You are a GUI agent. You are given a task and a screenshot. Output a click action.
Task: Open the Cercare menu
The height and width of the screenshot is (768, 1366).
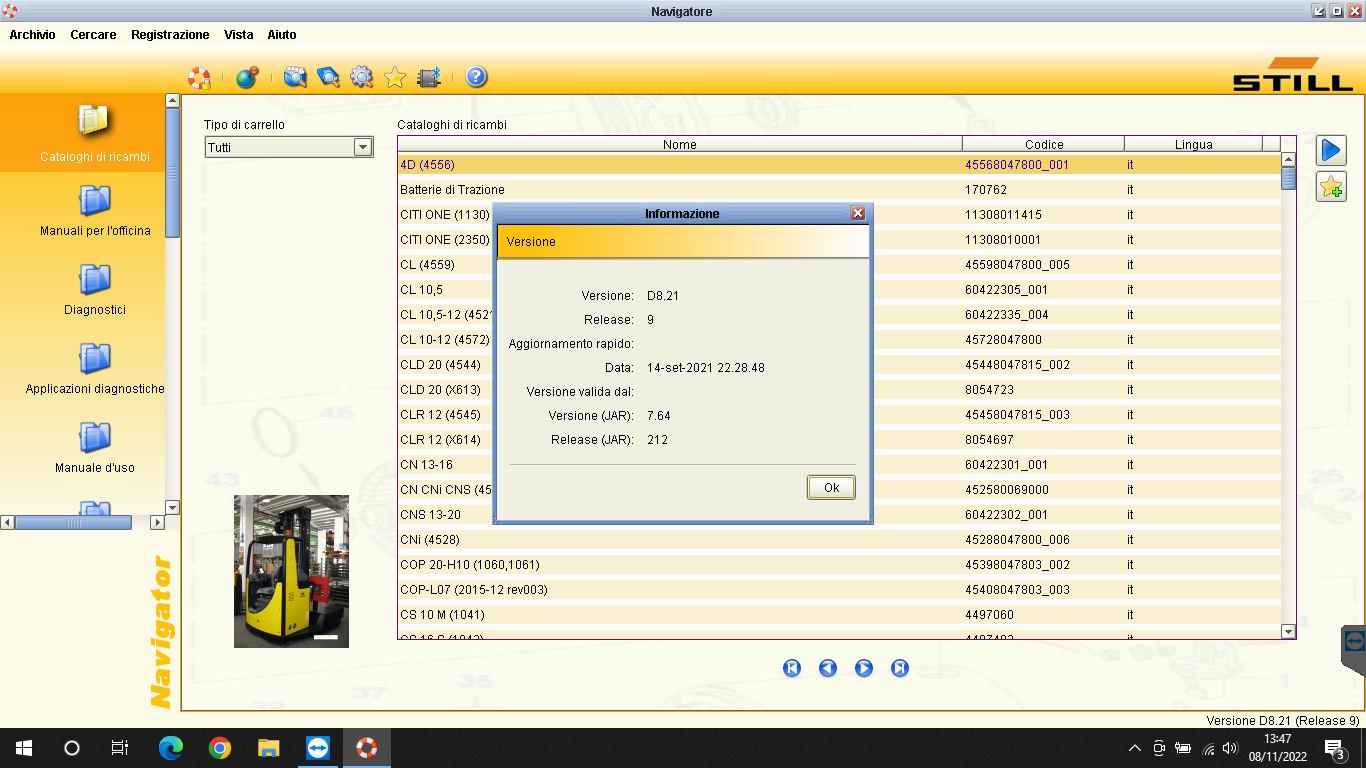[x=93, y=34]
